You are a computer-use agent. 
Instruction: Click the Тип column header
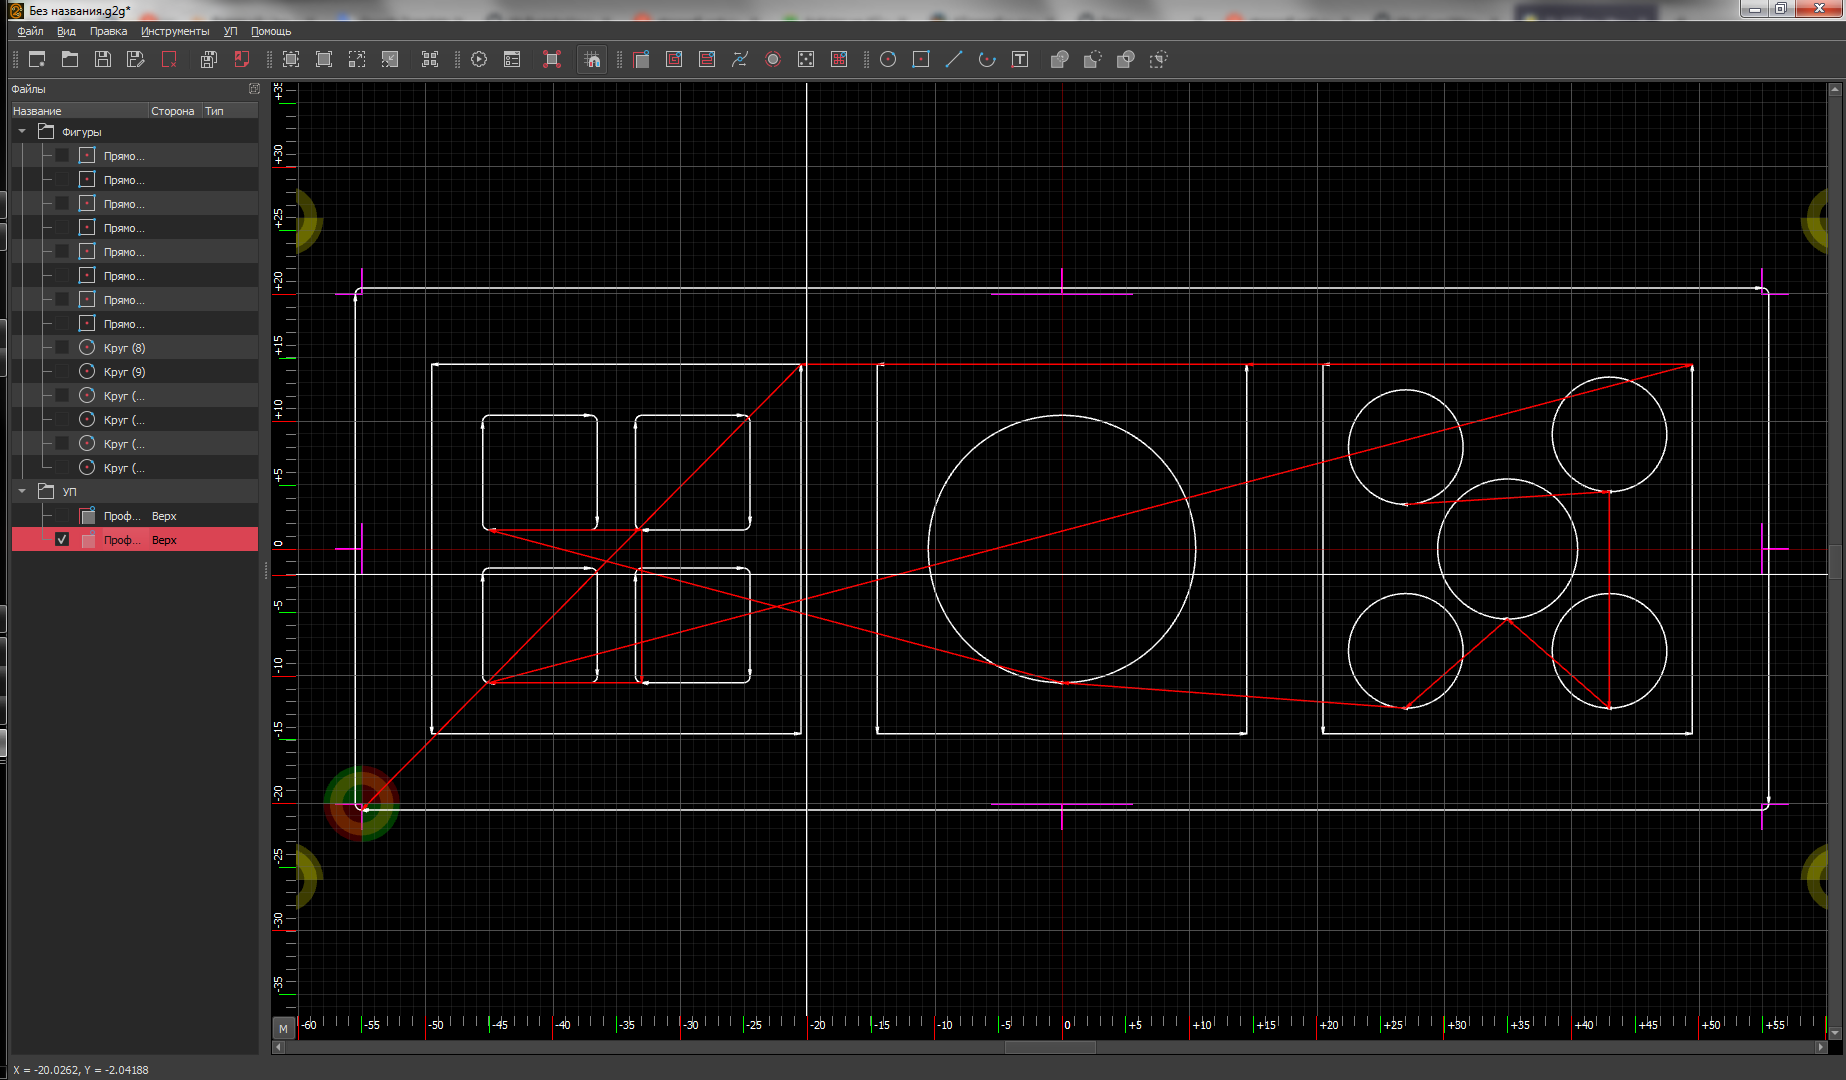[229, 111]
